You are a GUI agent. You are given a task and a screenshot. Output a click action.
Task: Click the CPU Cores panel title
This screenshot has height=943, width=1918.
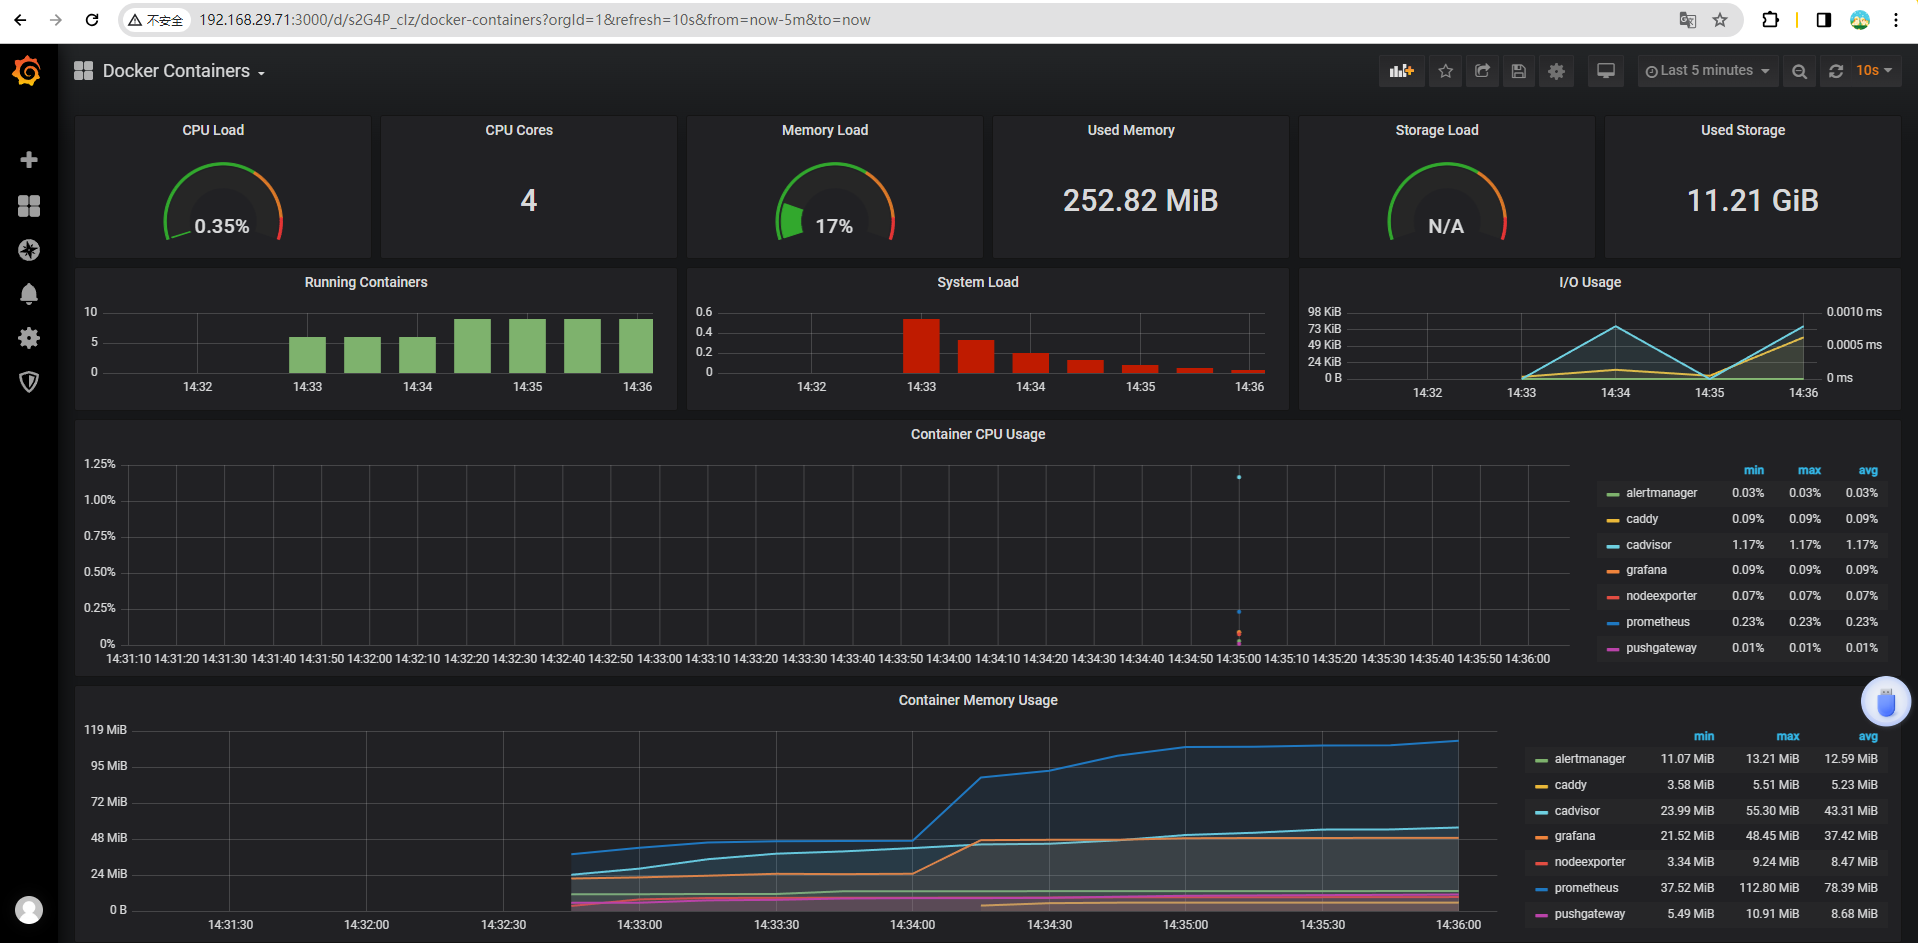click(519, 130)
